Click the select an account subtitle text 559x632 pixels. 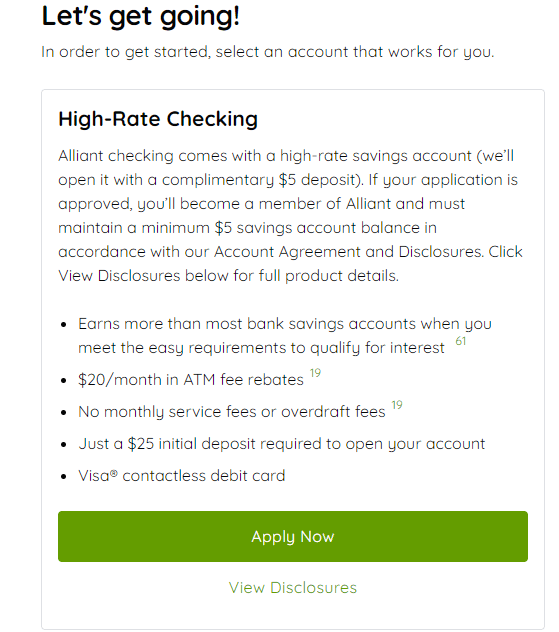(268, 52)
